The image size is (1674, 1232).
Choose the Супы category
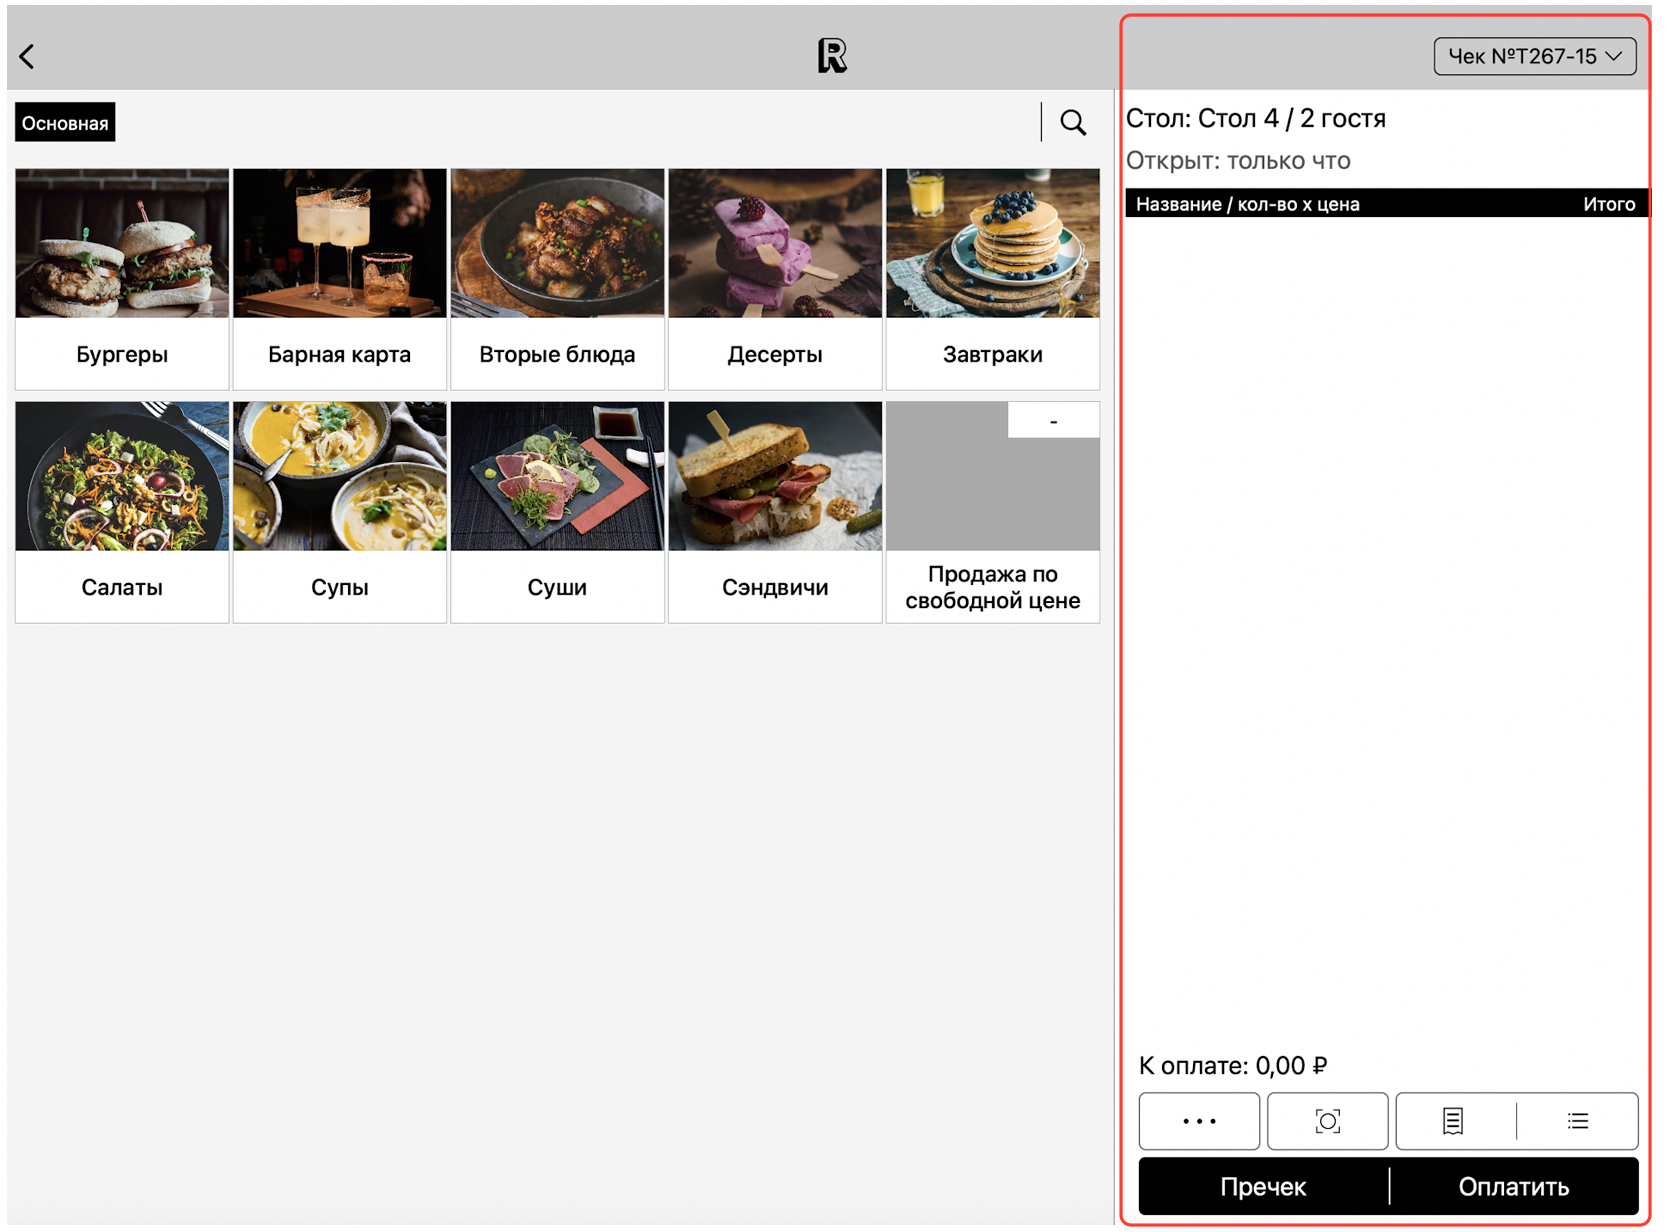point(339,512)
